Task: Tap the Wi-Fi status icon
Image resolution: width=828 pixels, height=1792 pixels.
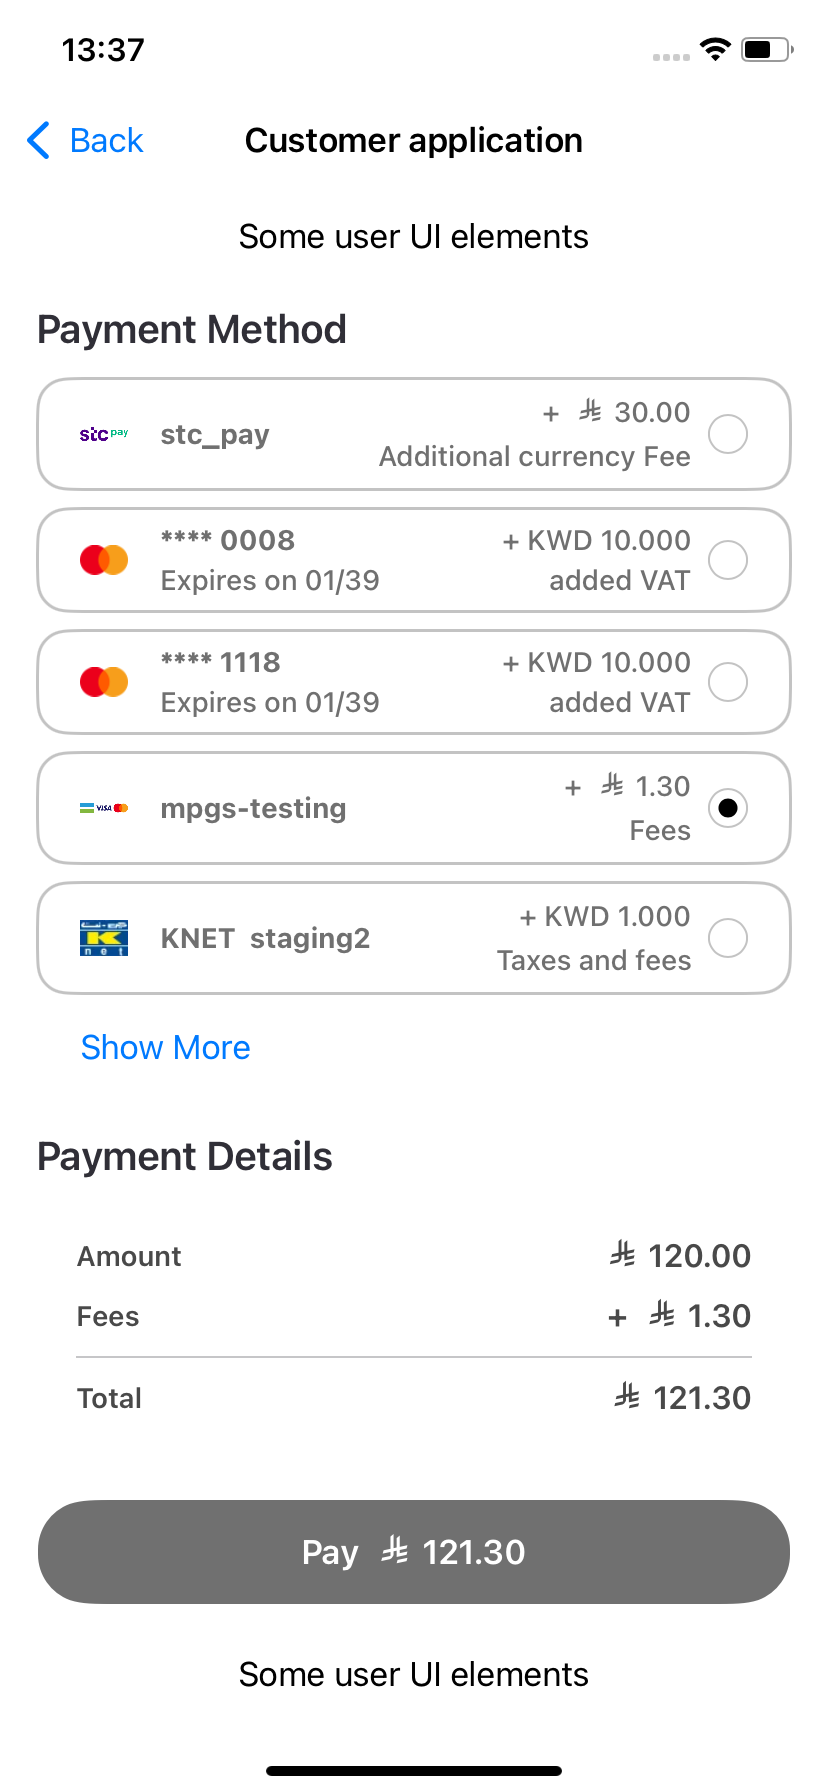Action: coord(715,49)
